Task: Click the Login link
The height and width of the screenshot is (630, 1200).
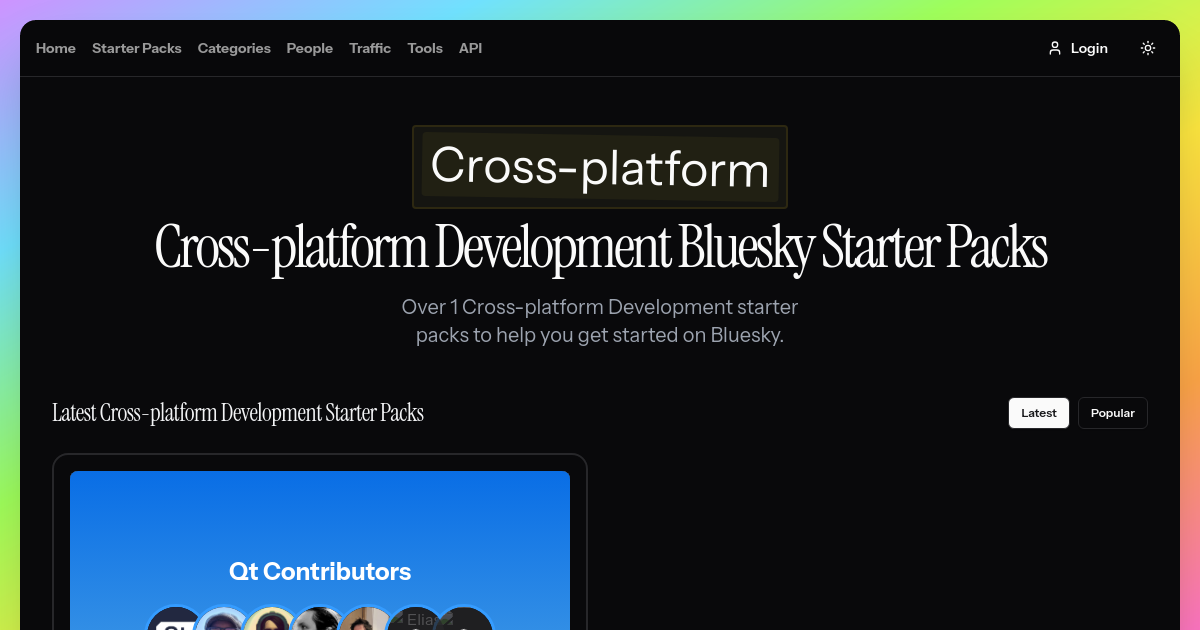Action: point(1089,48)
